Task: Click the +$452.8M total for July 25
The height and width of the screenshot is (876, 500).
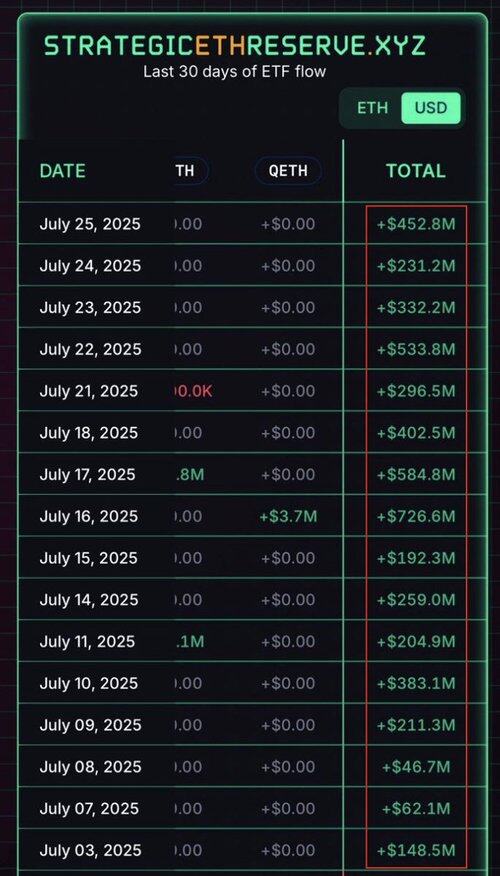Action: (416, 224)
